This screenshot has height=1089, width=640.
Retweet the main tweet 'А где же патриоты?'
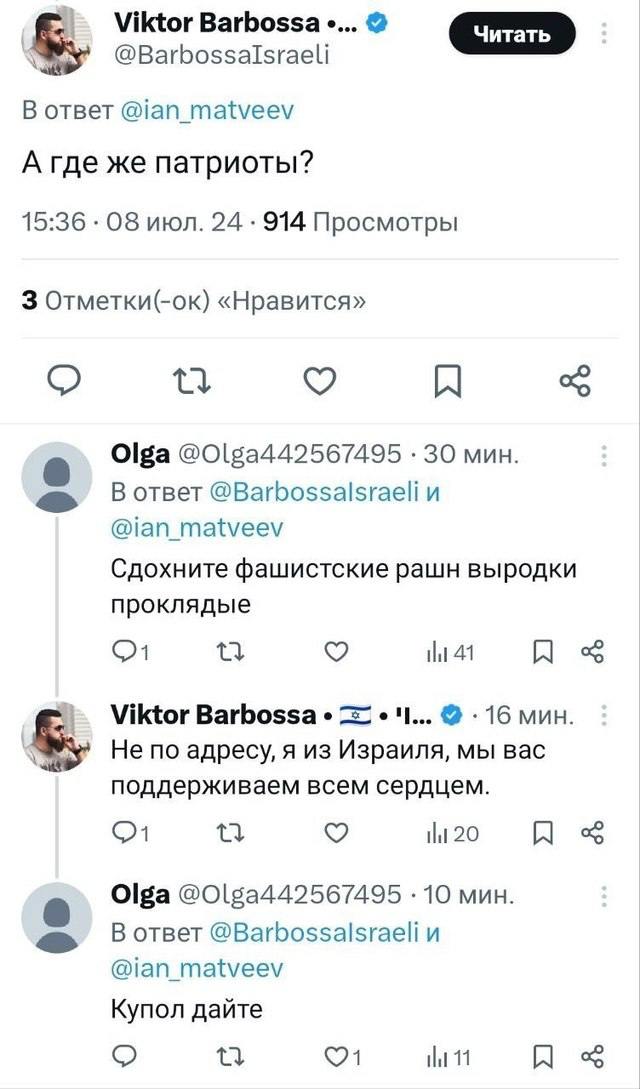[187, 381]
